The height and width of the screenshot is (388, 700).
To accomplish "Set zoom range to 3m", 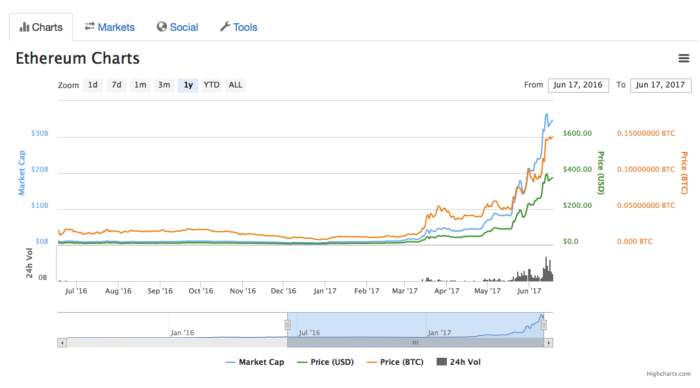I will point(164,85).
